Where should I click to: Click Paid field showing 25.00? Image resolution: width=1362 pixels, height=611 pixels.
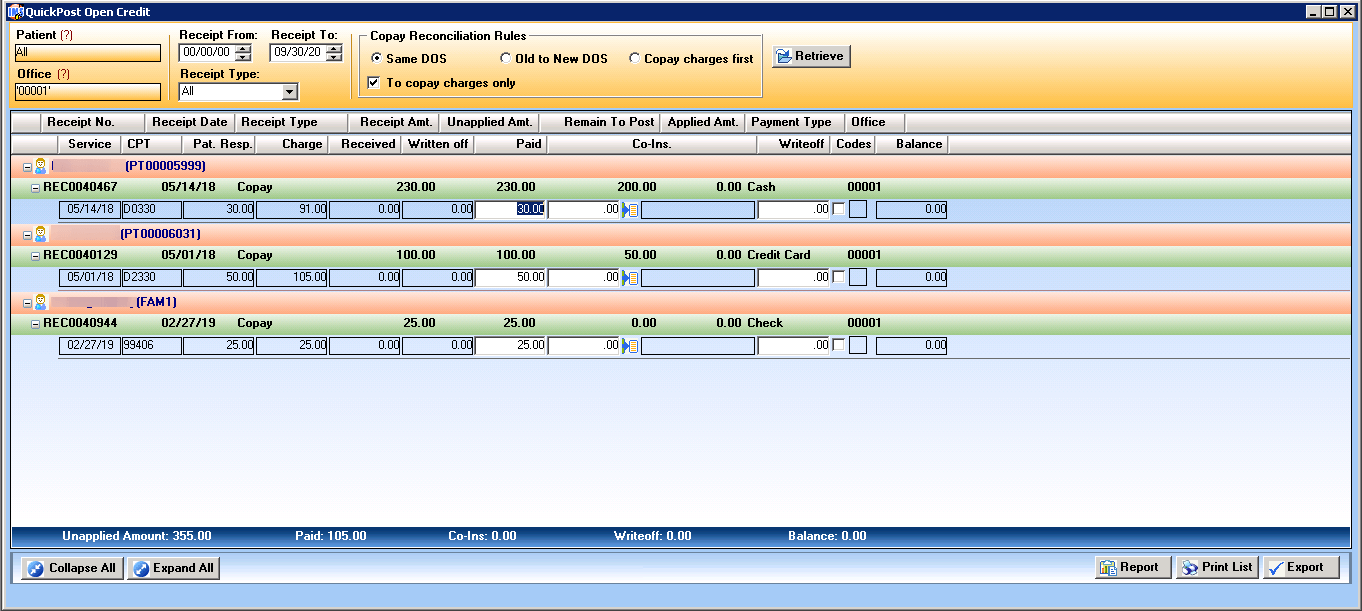pyautogui.click(x=511, y=345)
